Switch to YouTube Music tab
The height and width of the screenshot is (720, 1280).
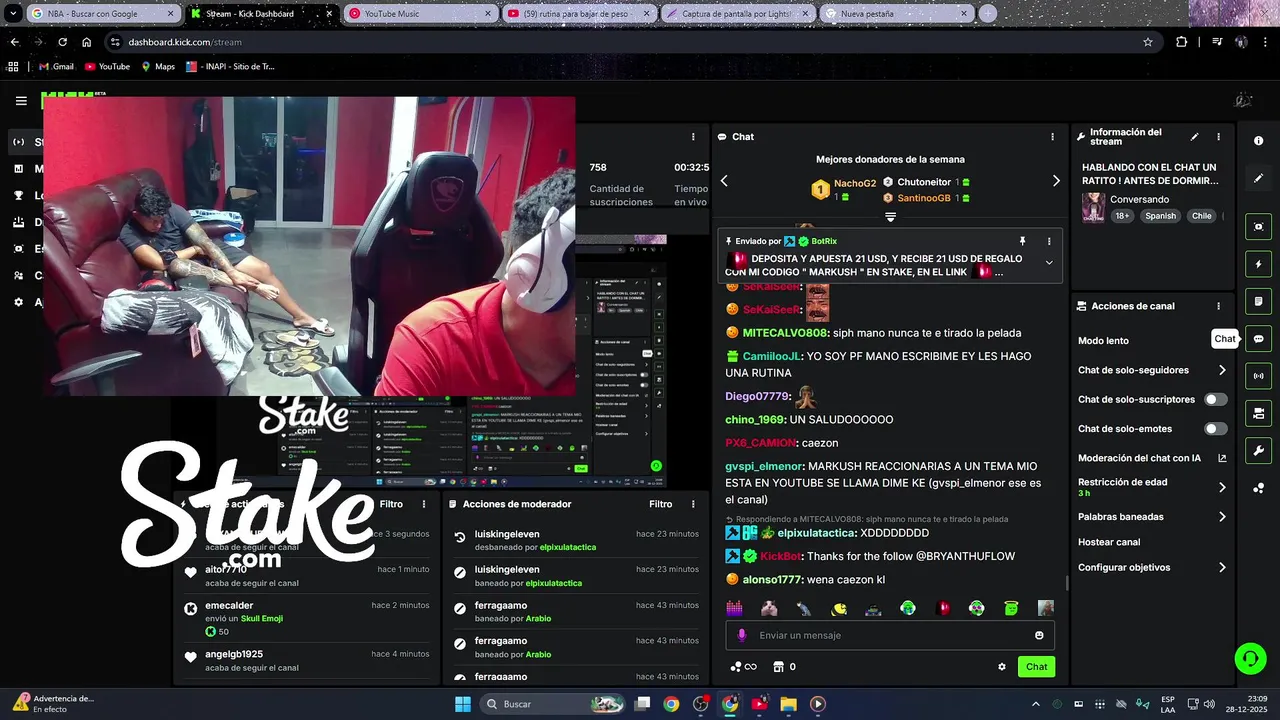[x=420, y=13]
